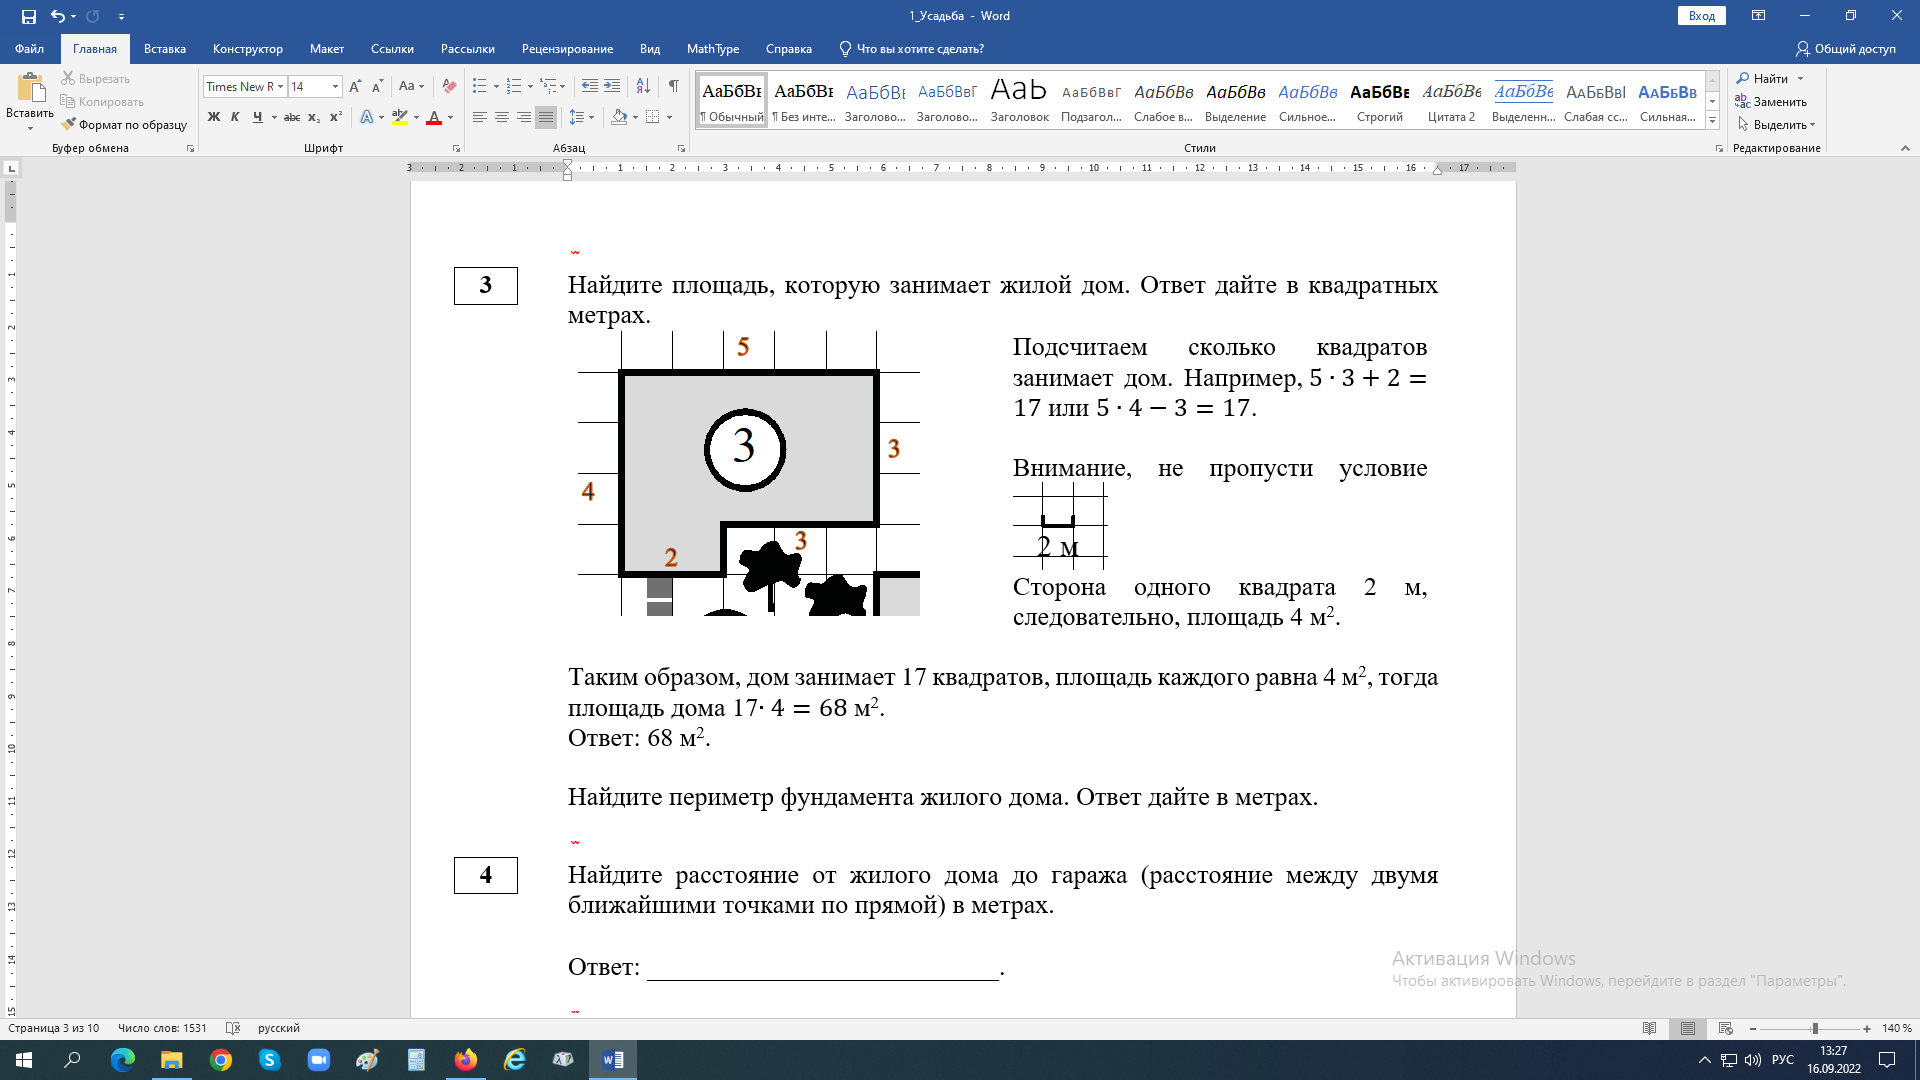Insert a numbered list
This screenshot has width=1920, height=1080.
point(514,87)
